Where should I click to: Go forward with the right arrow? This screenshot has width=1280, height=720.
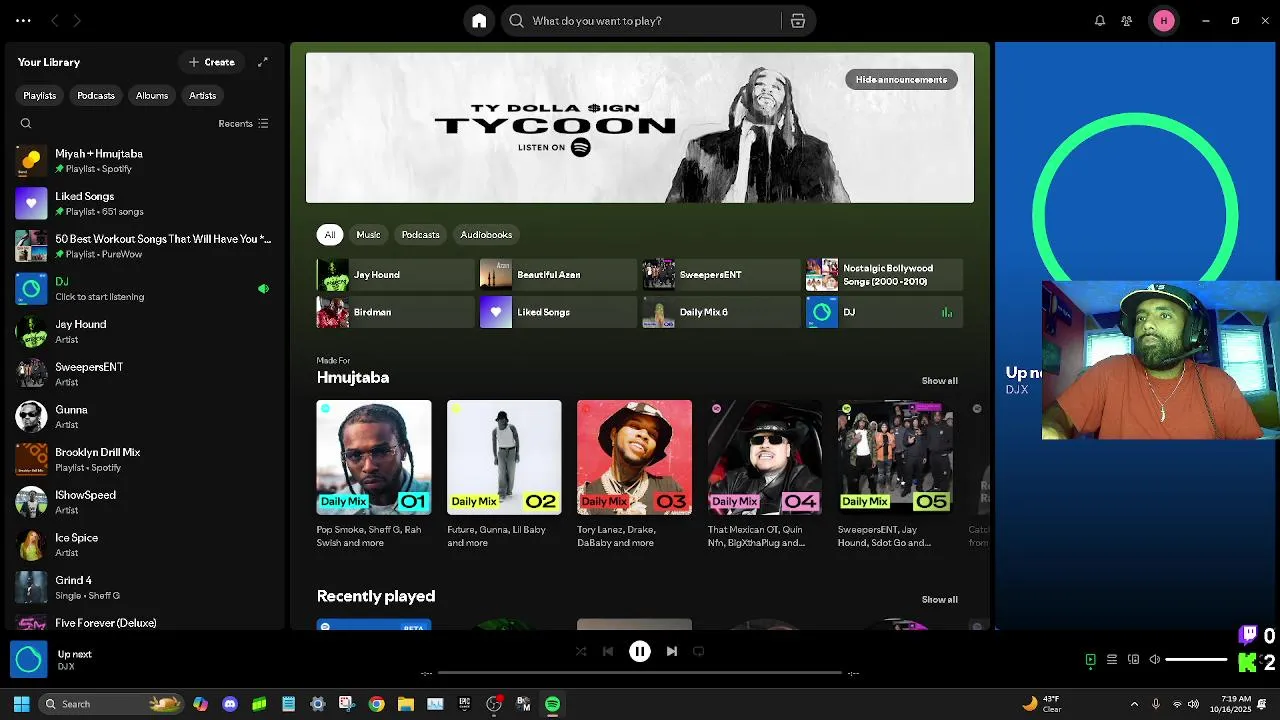tap(77, 21)
